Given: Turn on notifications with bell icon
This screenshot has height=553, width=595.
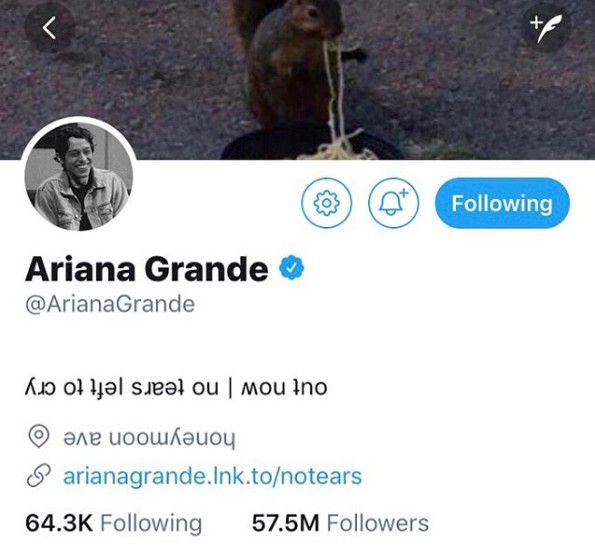Looking at the screenshot, I should click(x=394, y=203).
